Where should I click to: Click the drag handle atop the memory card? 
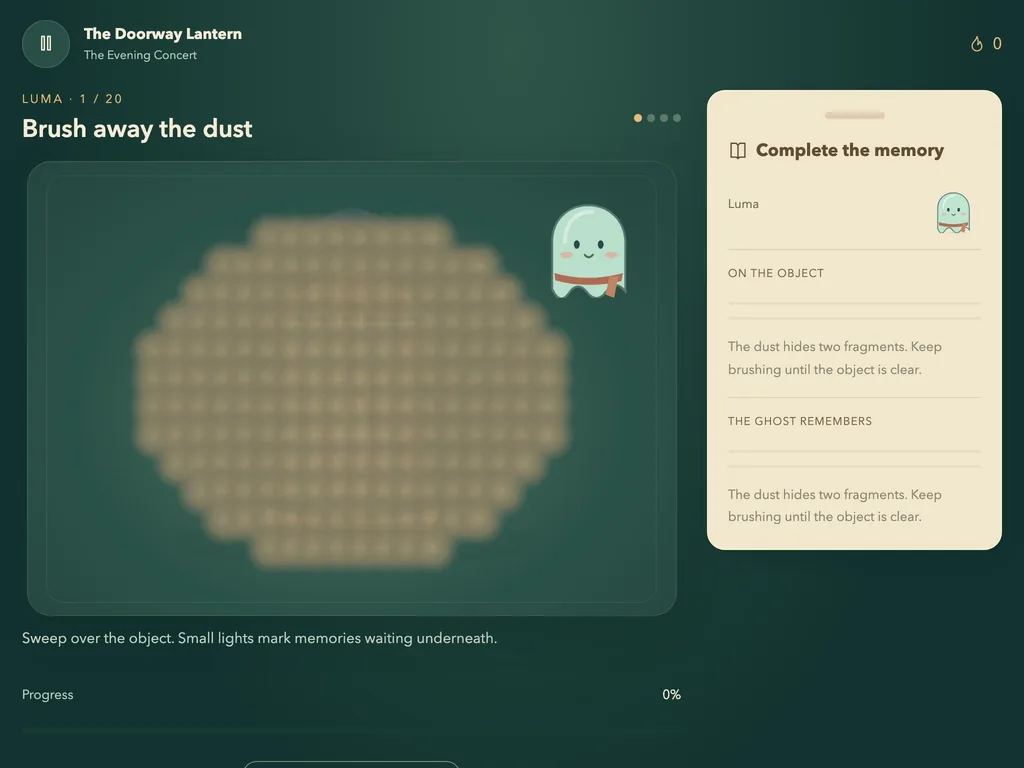[854, 116]
